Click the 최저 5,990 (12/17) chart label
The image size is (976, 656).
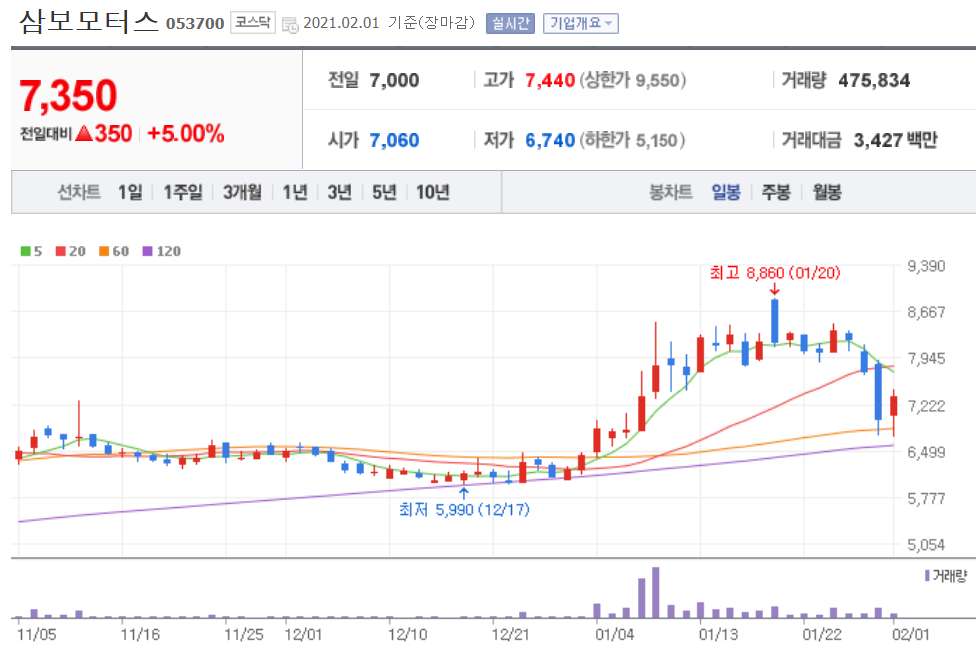coord(464,510)
